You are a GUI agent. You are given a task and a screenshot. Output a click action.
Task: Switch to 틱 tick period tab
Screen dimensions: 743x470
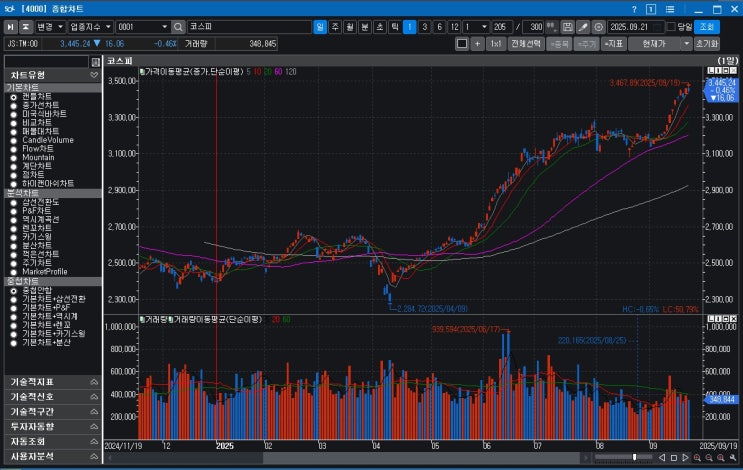pos(395,27)
